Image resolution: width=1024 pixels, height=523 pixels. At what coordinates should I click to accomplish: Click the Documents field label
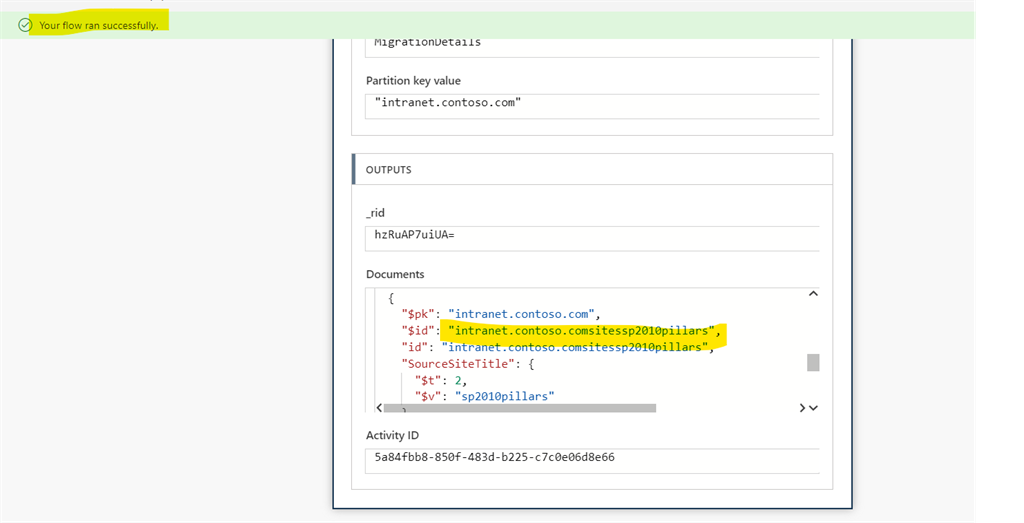pos(395,274)
